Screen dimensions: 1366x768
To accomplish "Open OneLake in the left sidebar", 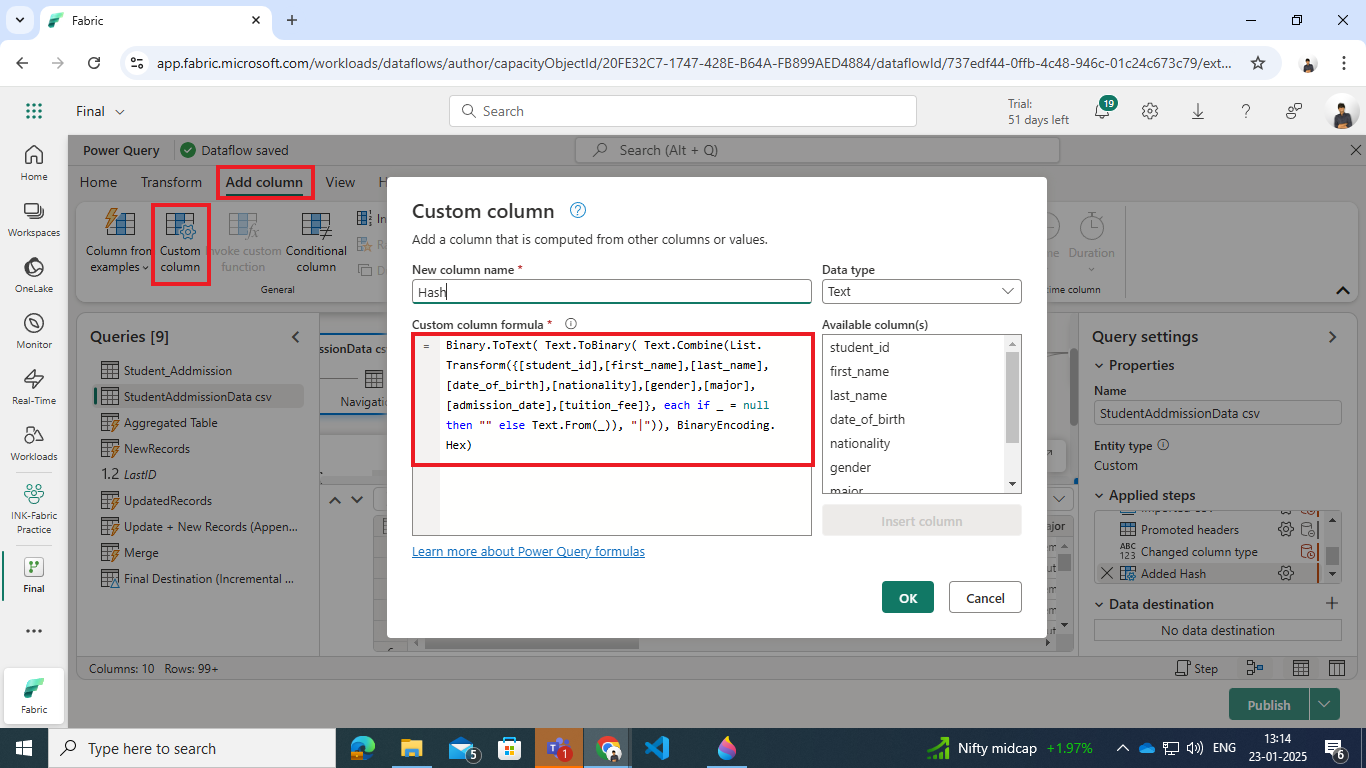I will [x=34, y=275].
